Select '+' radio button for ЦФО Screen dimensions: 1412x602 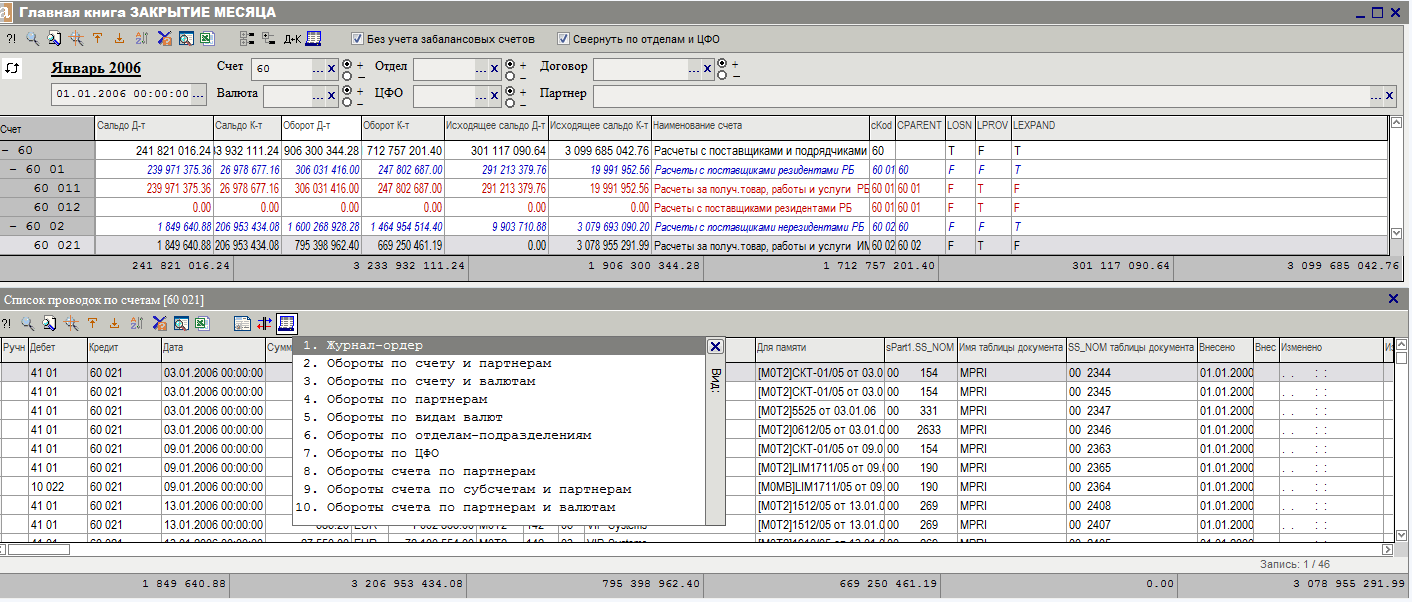tap(510, 91)
